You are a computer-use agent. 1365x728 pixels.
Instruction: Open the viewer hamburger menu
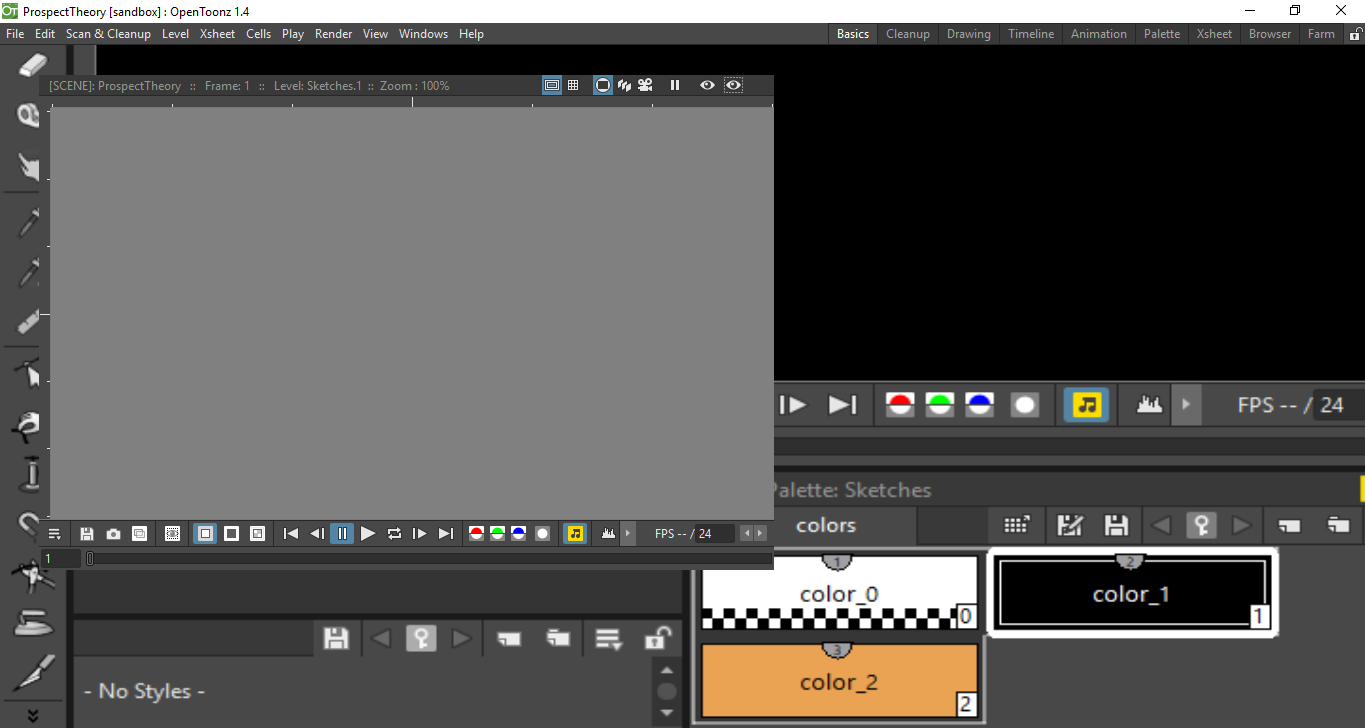(55, 533)
